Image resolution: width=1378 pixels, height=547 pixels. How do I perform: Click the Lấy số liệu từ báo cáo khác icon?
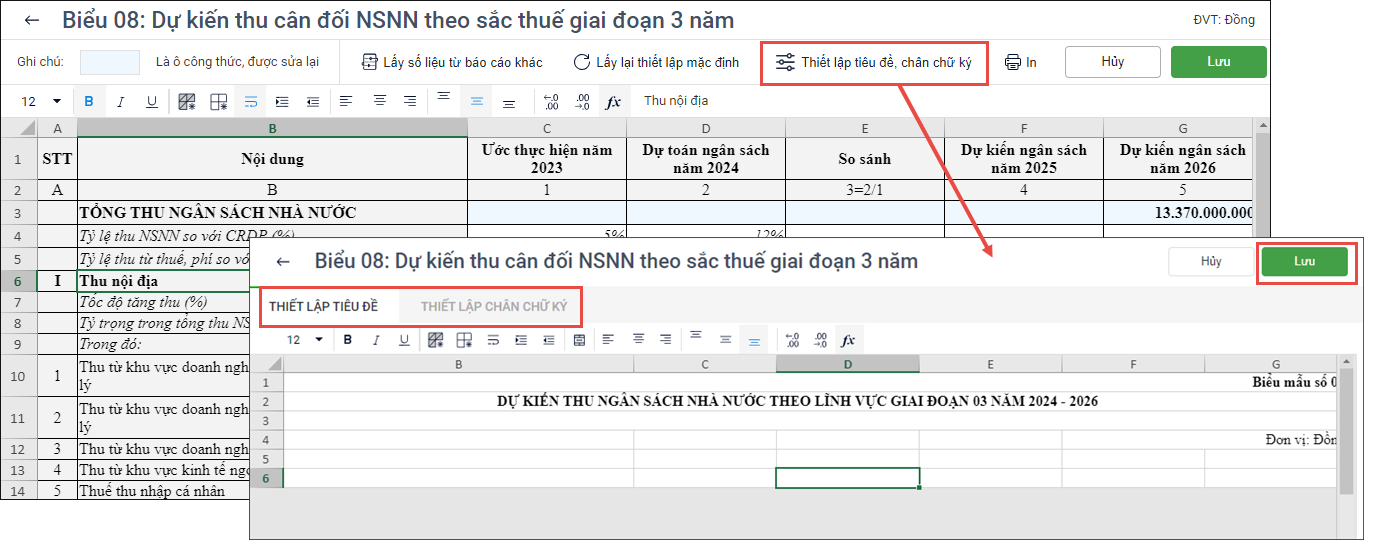click(370, 62)
